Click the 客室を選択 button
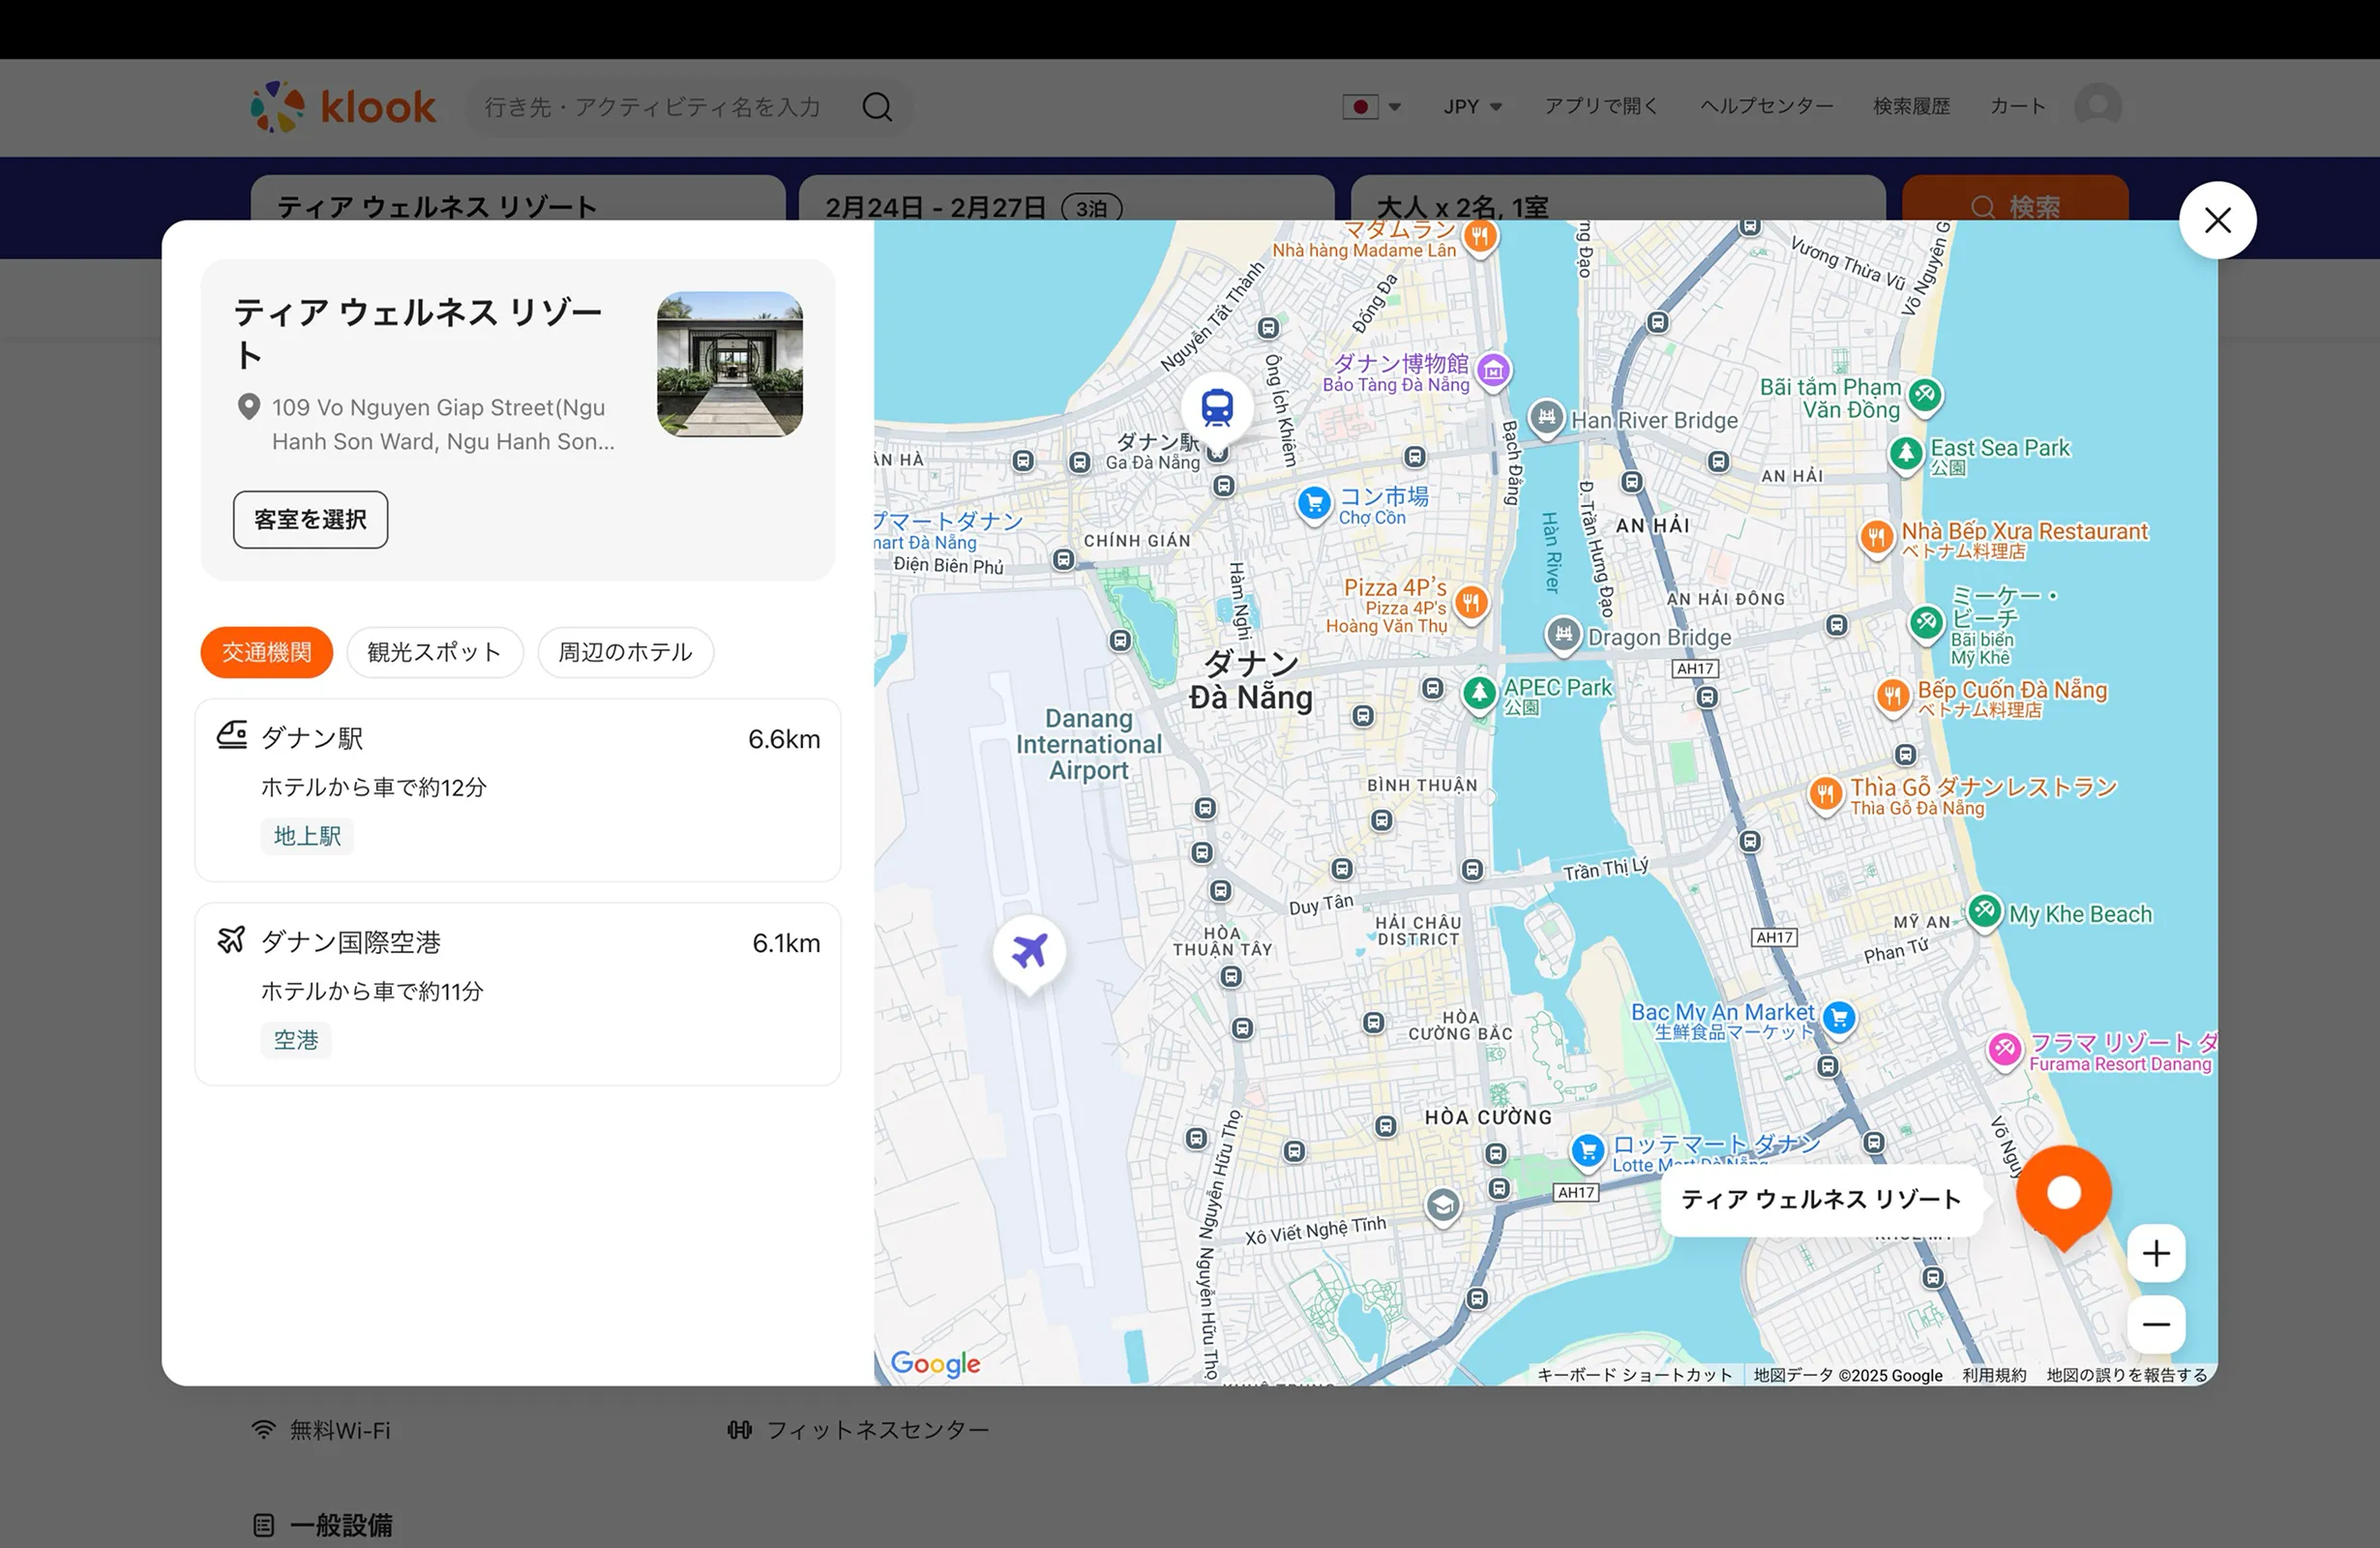 click(x=310, y=519)
